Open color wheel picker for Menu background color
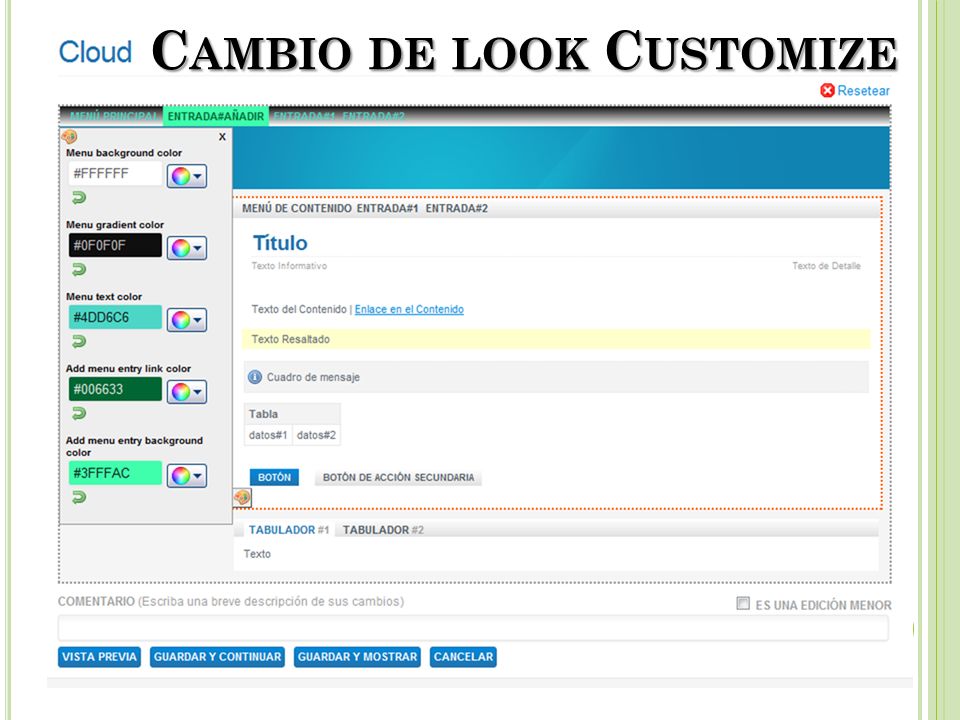The width and height of the screenshot is (960, 720). pyautogui.click(x=187, y=176)
